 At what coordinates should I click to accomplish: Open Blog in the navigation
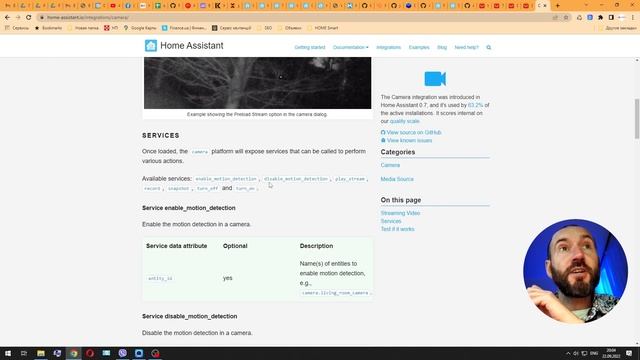click(x=442, y=47)
